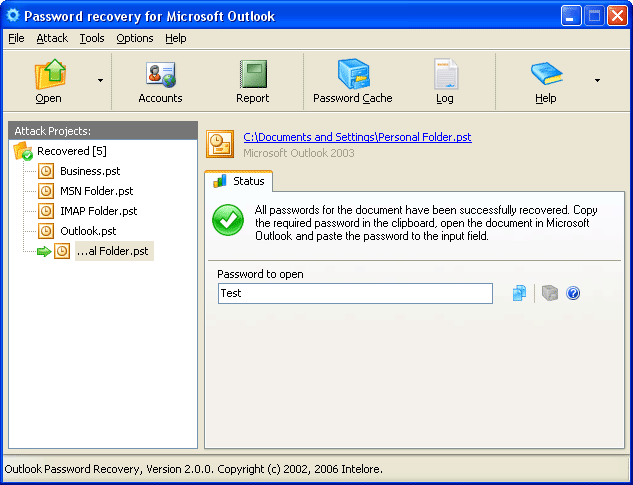
Task: Select IMAP Folder.pst in Attack Projects
Action: click(99, 211)
